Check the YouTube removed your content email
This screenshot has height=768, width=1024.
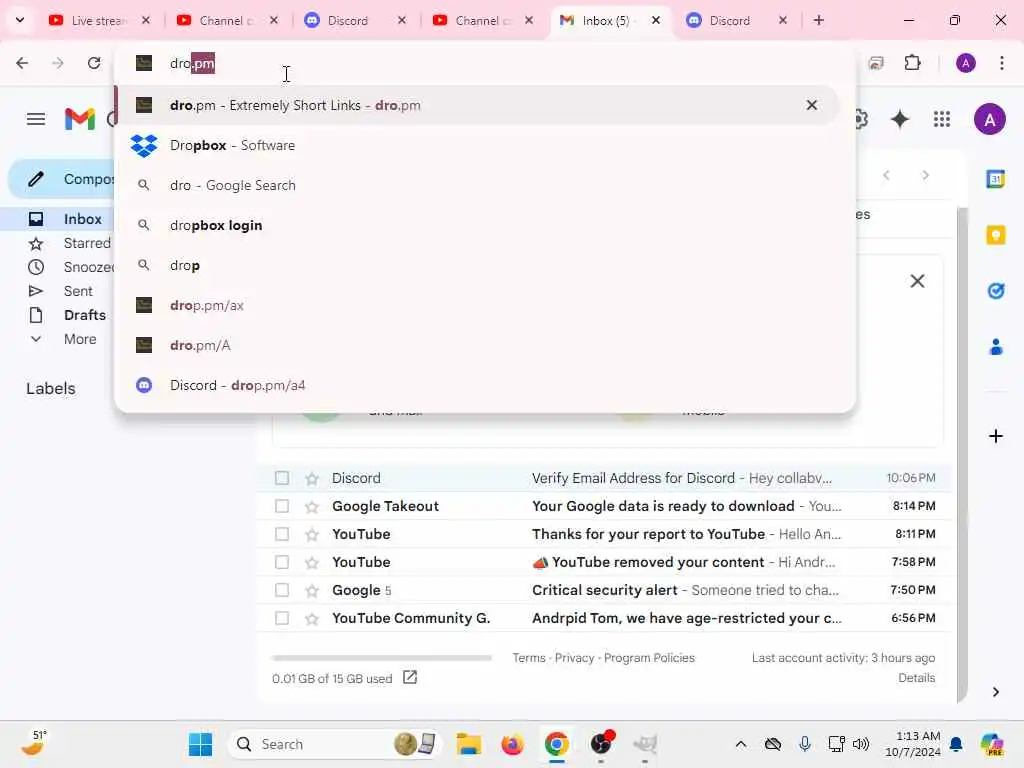[282, 562]
